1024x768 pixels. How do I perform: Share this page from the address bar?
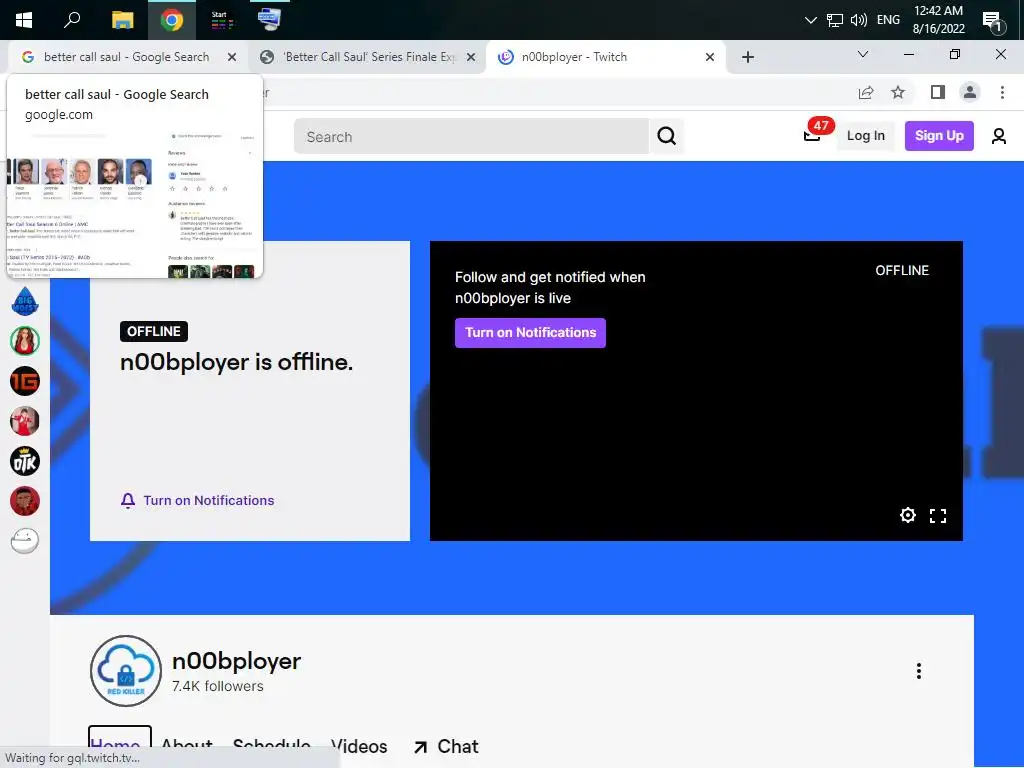click(866, 93)
